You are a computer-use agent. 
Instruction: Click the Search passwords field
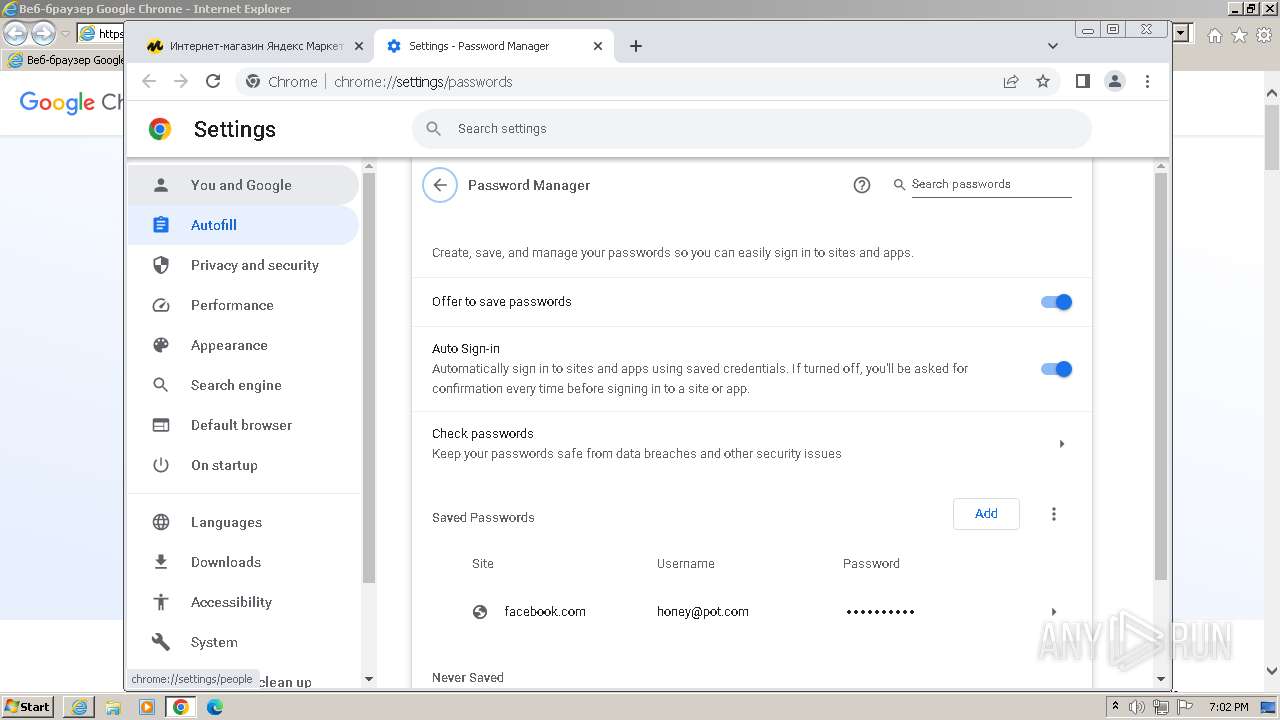(990, 185)
